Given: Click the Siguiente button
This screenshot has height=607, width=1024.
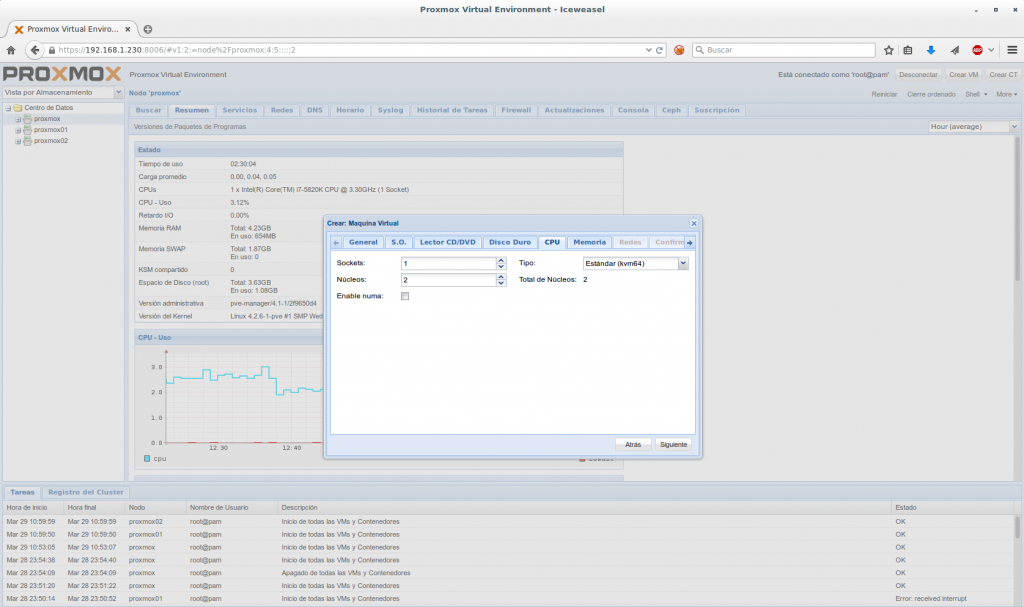Looking at the screenshot, I should (x=673, y=444).
